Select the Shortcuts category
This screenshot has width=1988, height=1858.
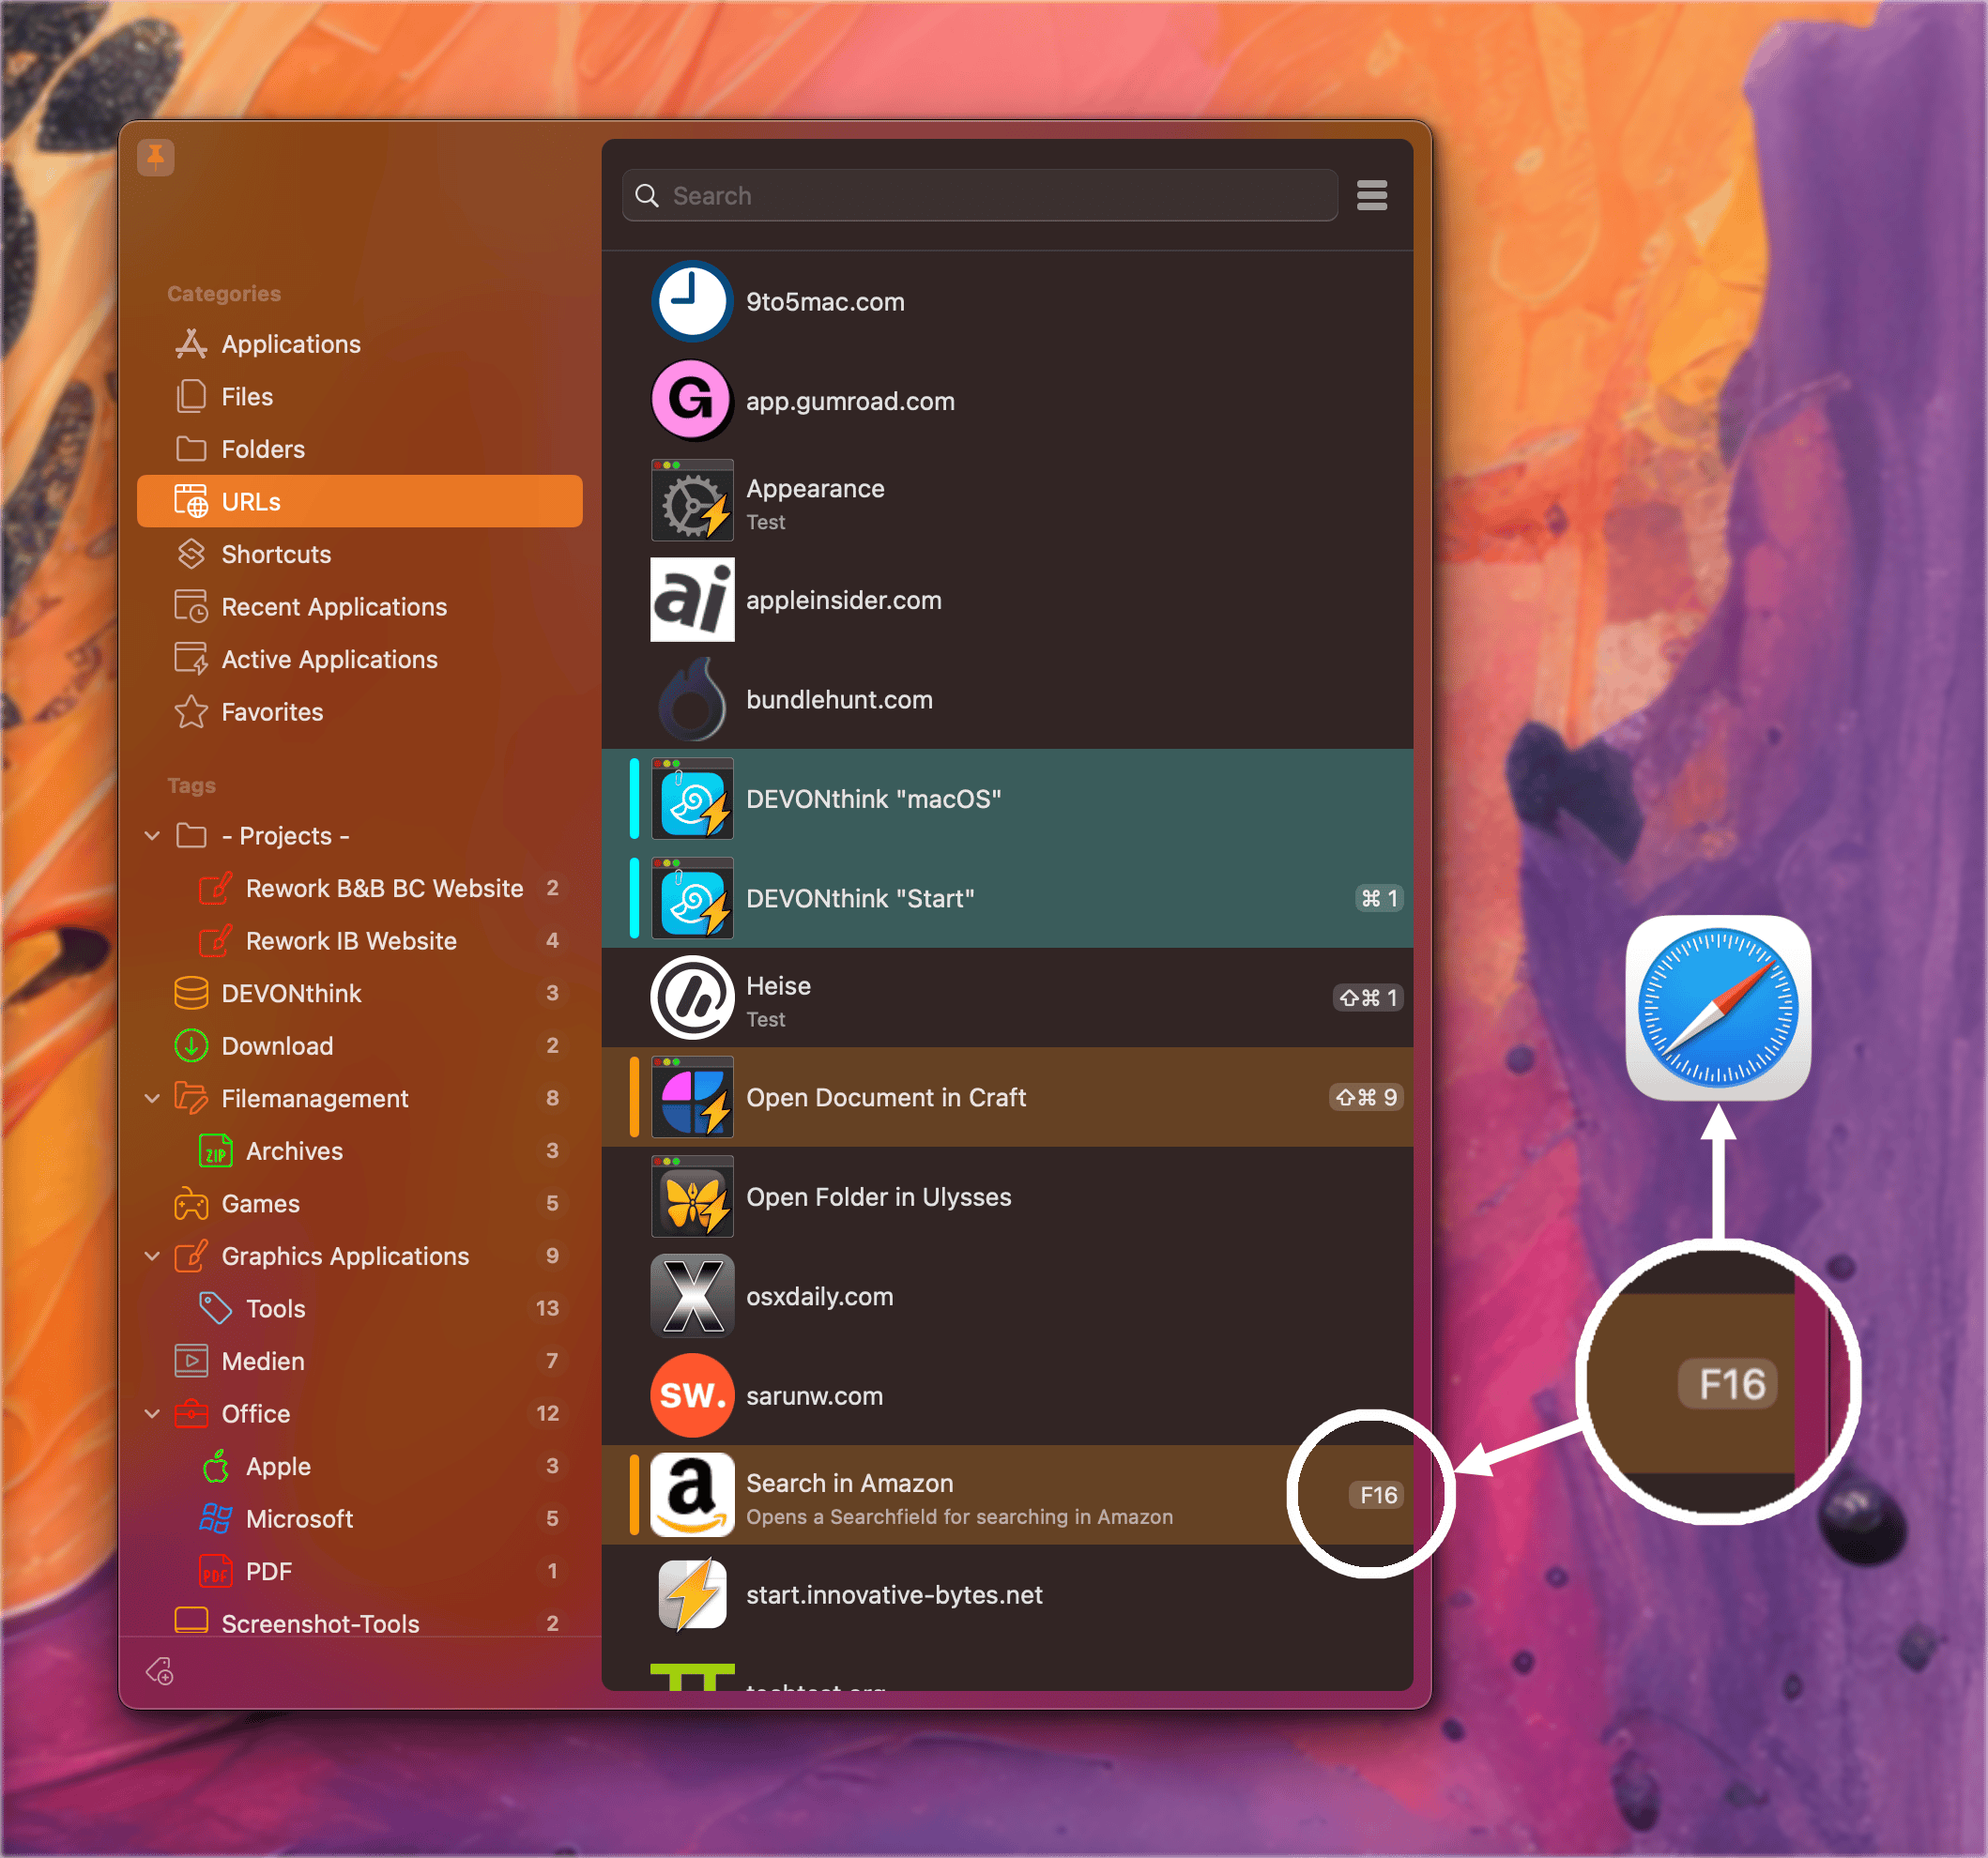[359, 554]
